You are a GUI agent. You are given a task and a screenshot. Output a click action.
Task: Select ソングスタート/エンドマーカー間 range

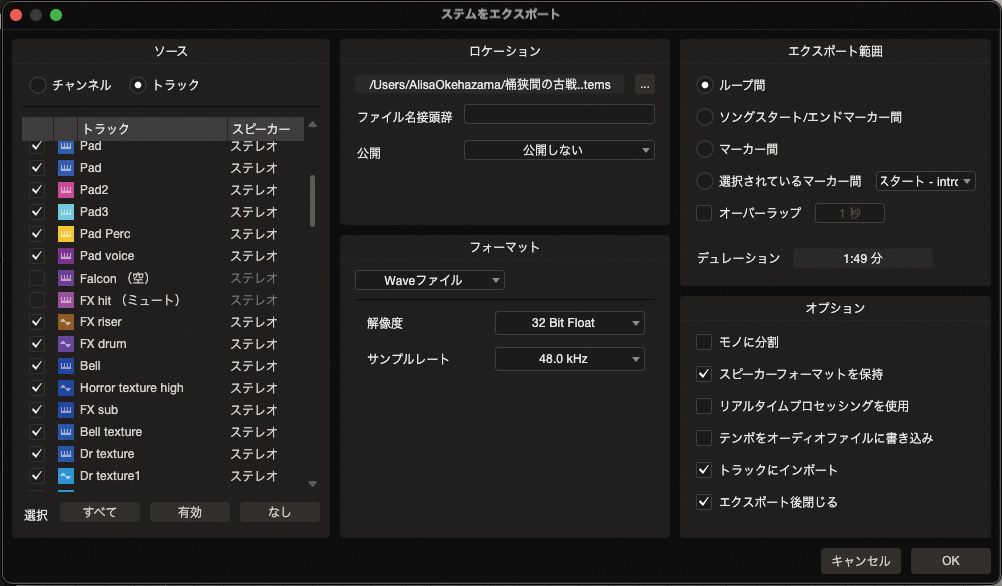704,117
